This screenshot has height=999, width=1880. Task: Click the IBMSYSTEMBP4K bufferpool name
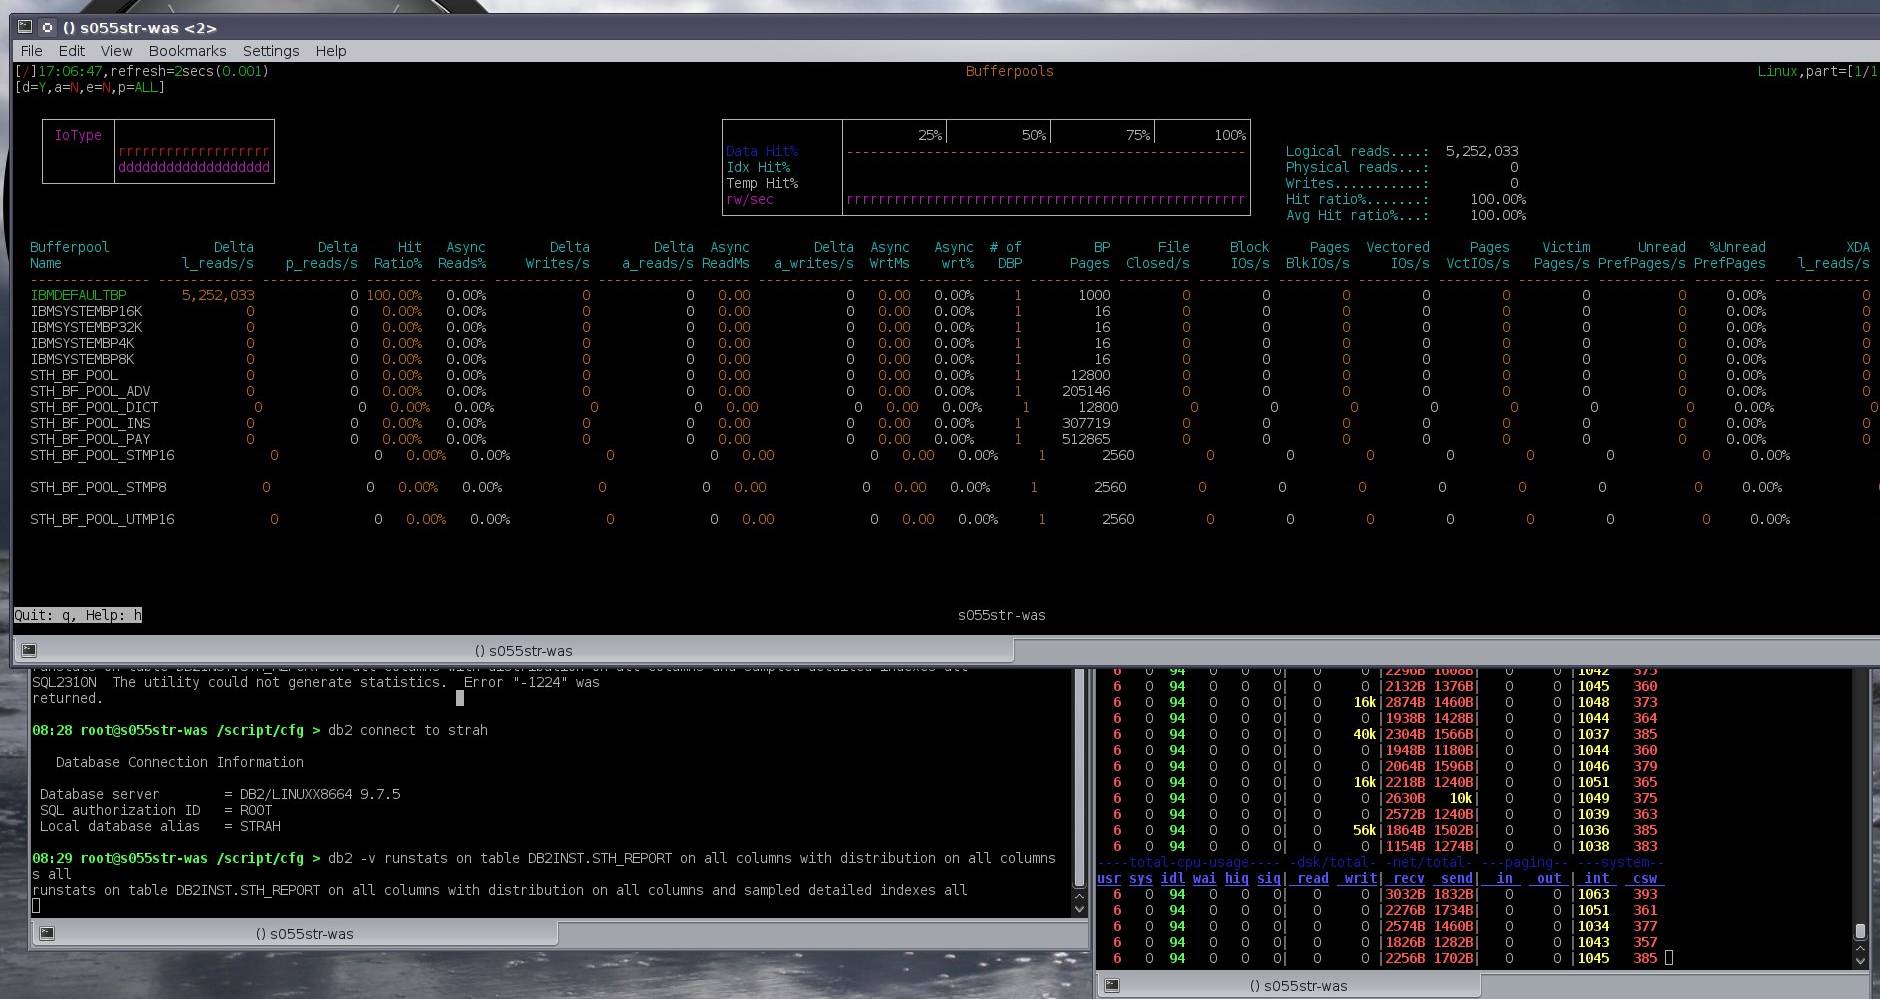[82, 343]
